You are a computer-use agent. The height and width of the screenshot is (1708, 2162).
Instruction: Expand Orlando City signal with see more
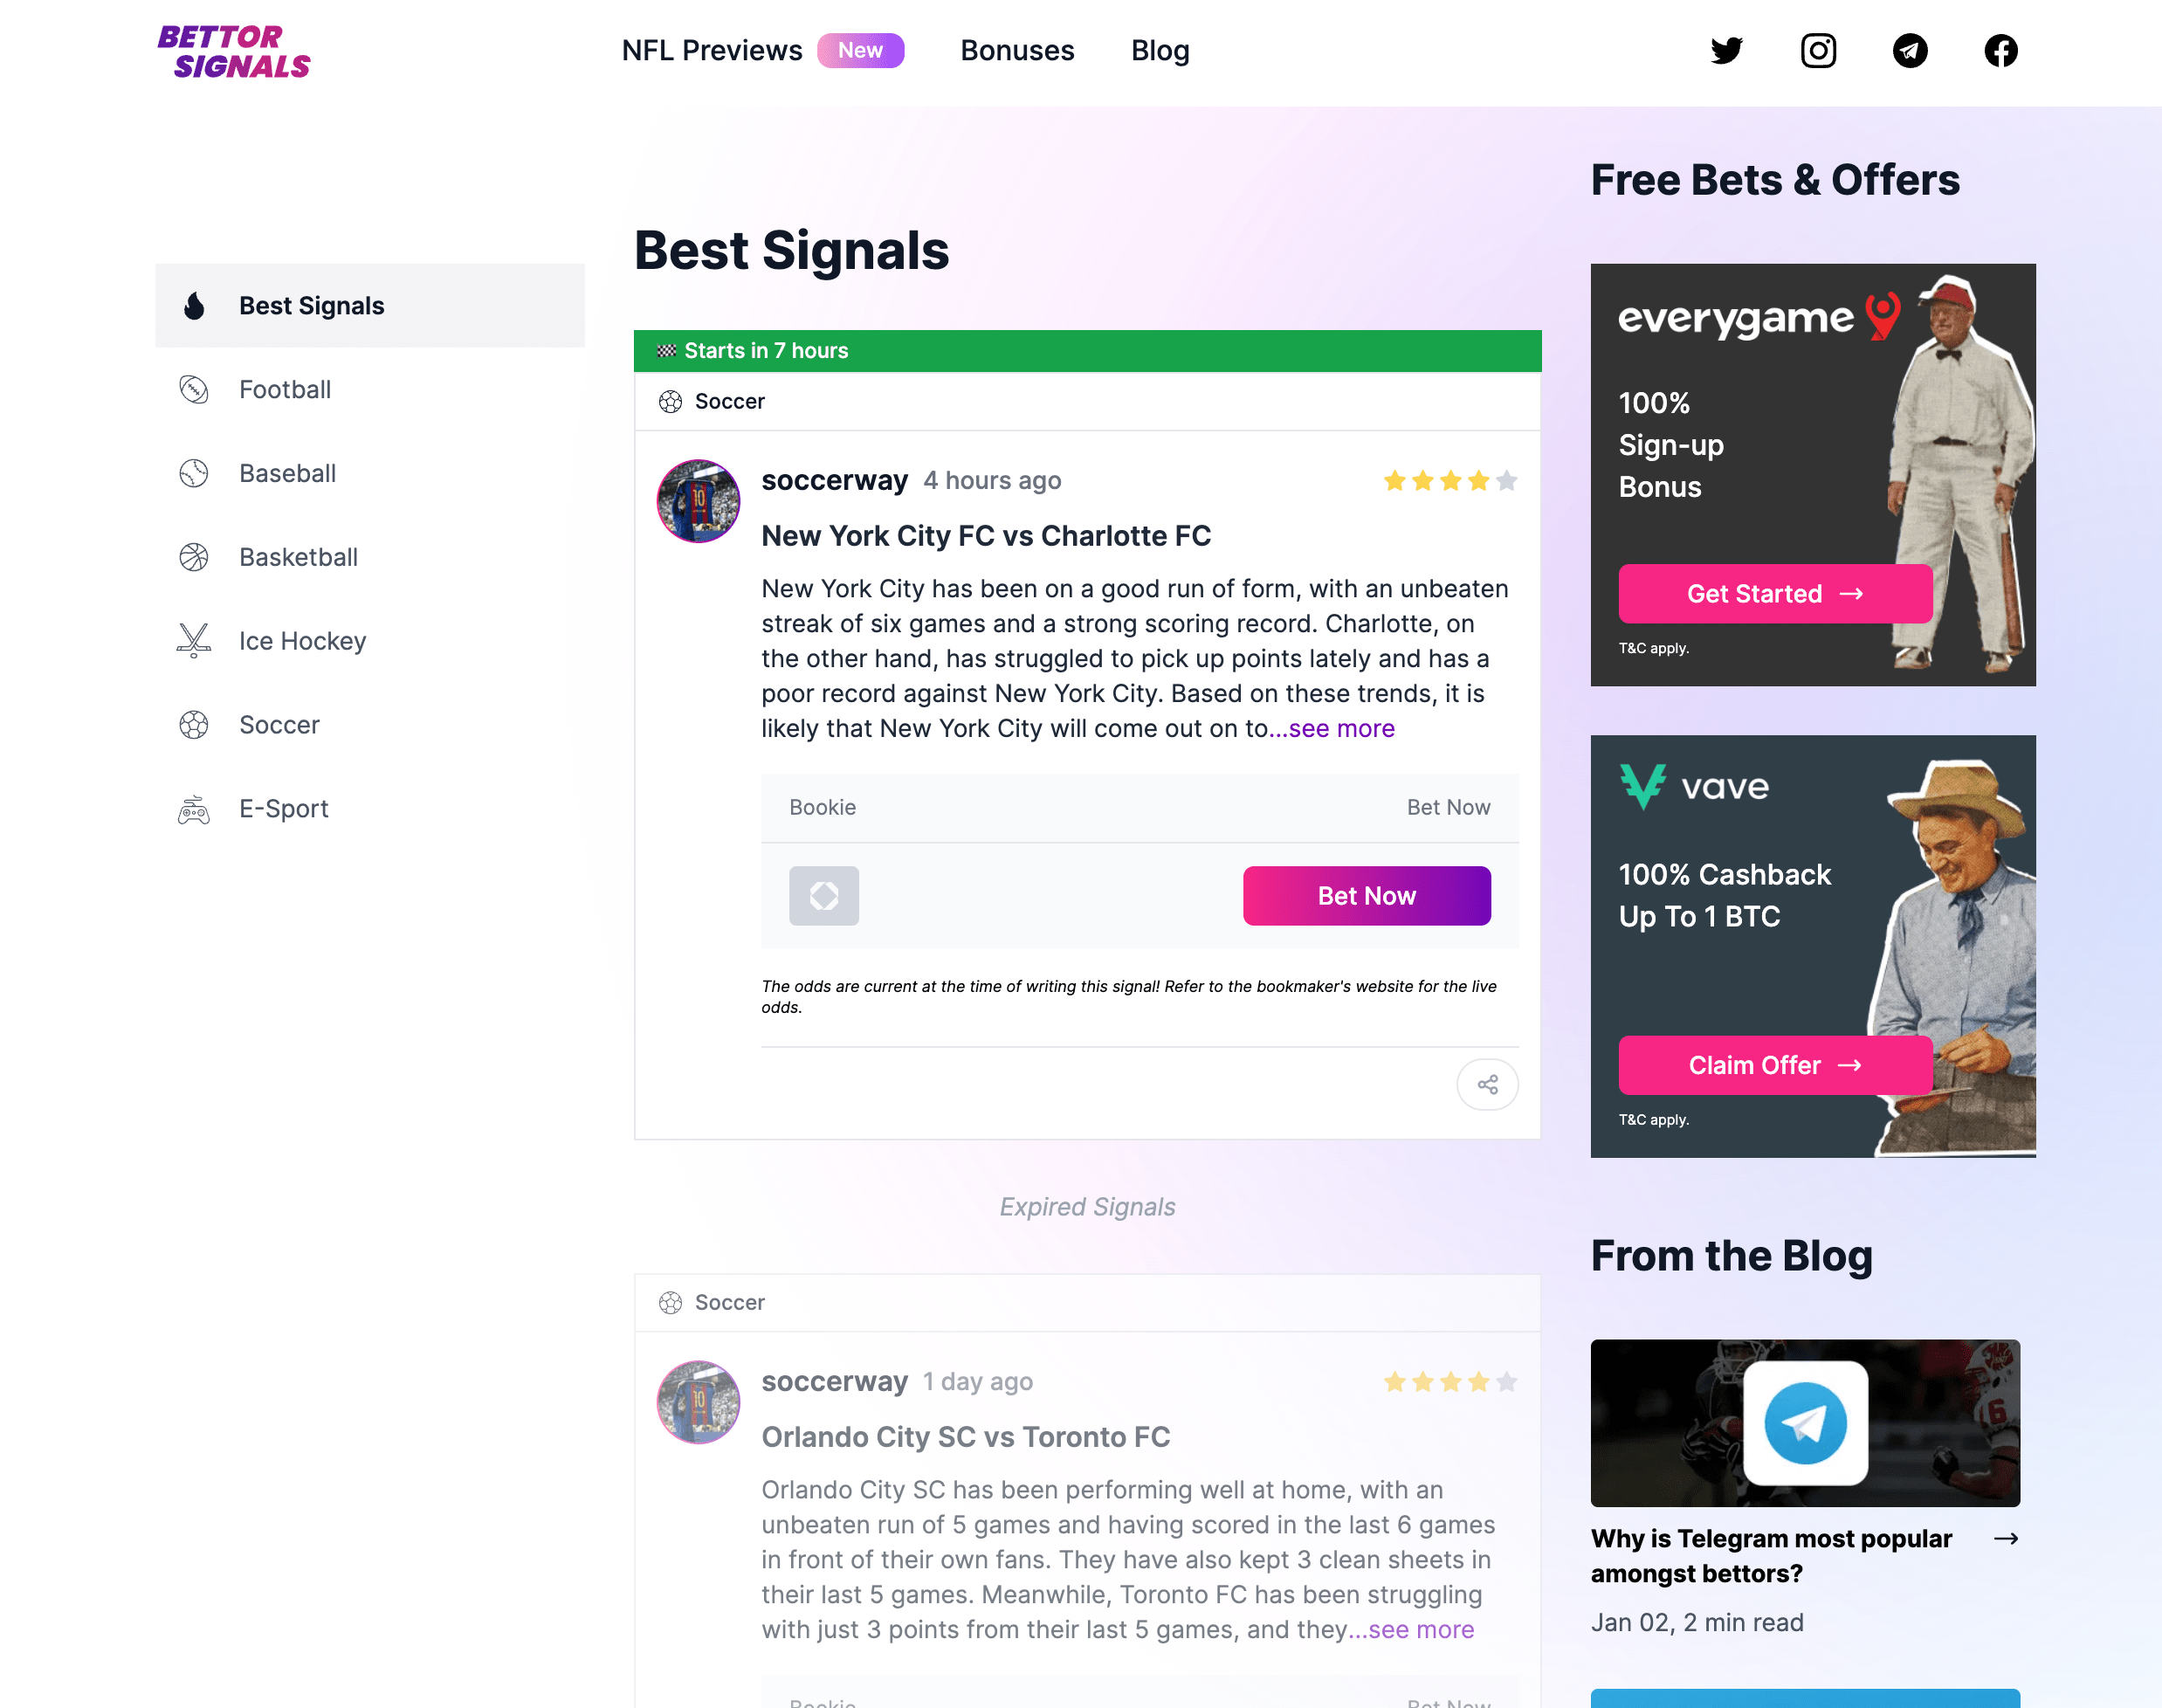click(1412, 1629)
